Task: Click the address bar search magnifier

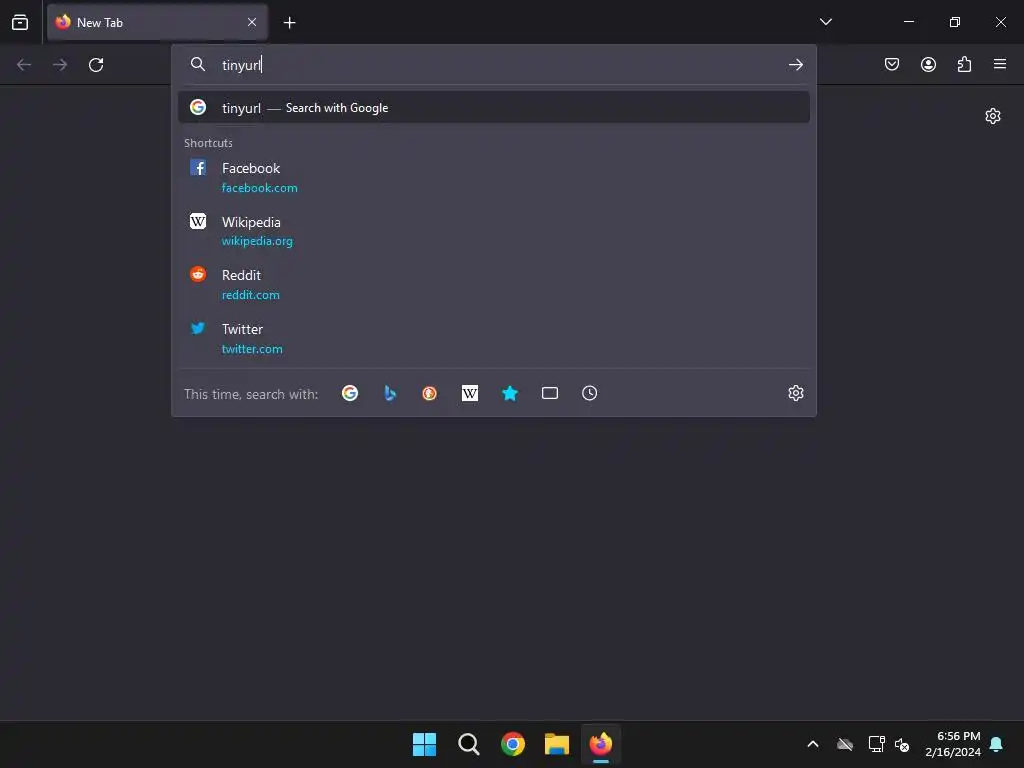Action: [x=198, y=64]
